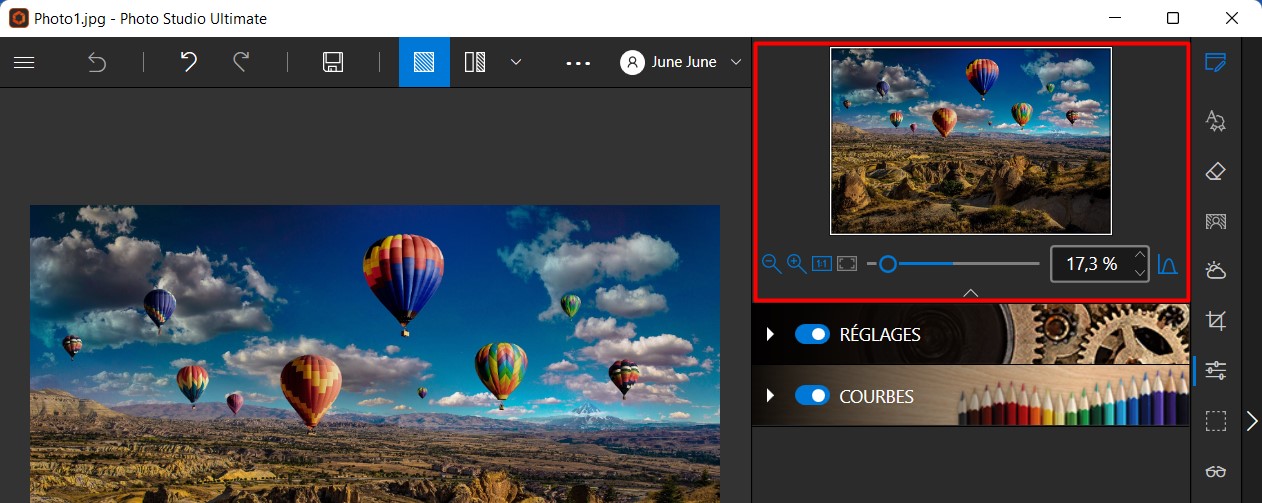Click the COURBES section label
The width and height of the screenshot is (1262, 503).
pos(876,396)
